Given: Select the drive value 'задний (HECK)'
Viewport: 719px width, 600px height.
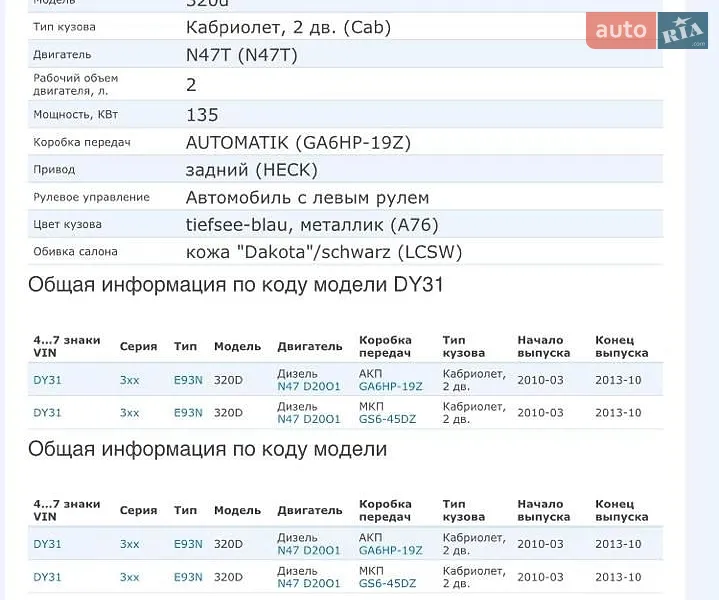Looking at the screenshot, I should [252, 170].
